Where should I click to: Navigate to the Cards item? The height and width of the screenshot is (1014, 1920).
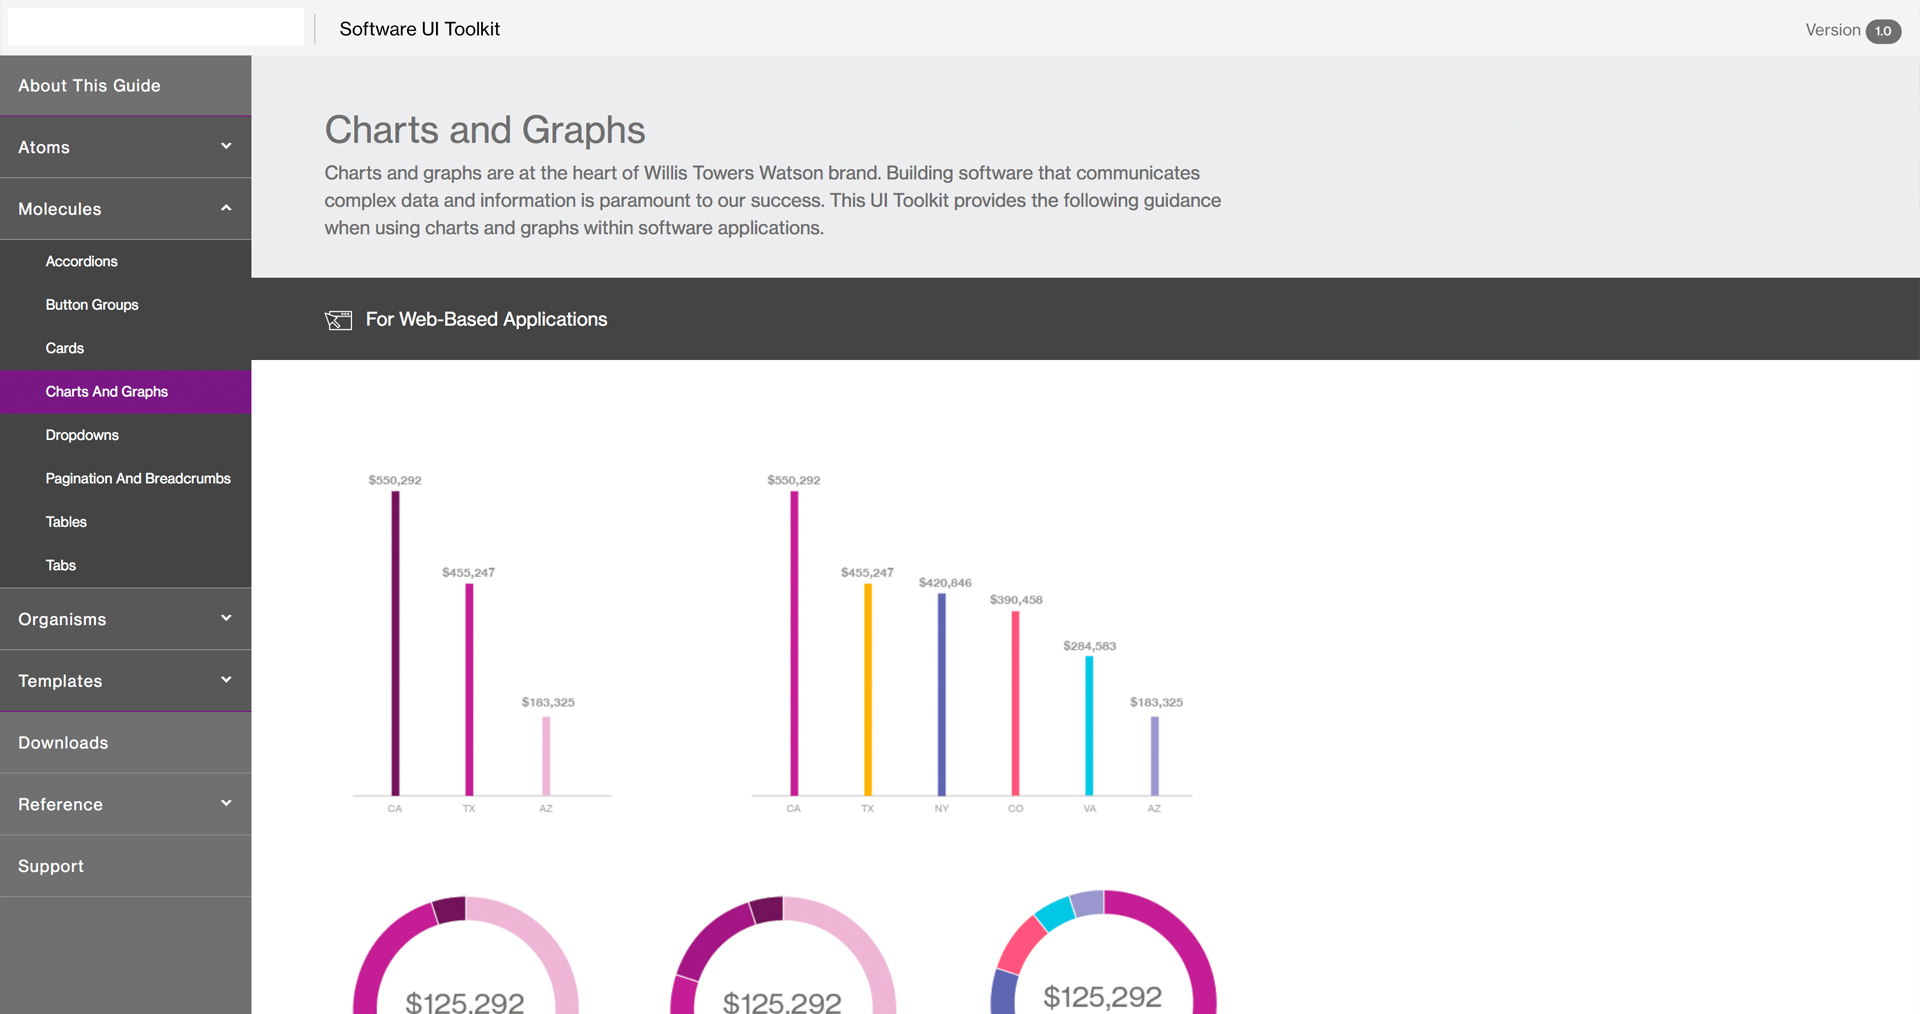(65, 348)
